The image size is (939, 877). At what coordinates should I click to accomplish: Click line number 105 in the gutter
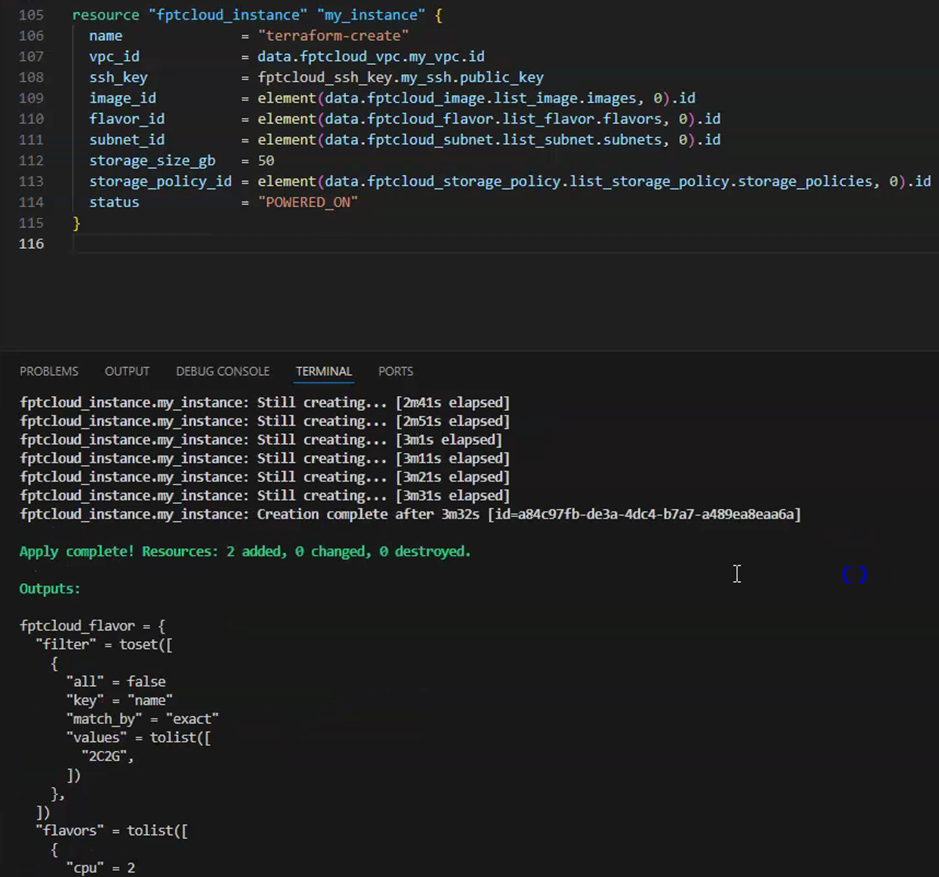(x=31, y=16)
